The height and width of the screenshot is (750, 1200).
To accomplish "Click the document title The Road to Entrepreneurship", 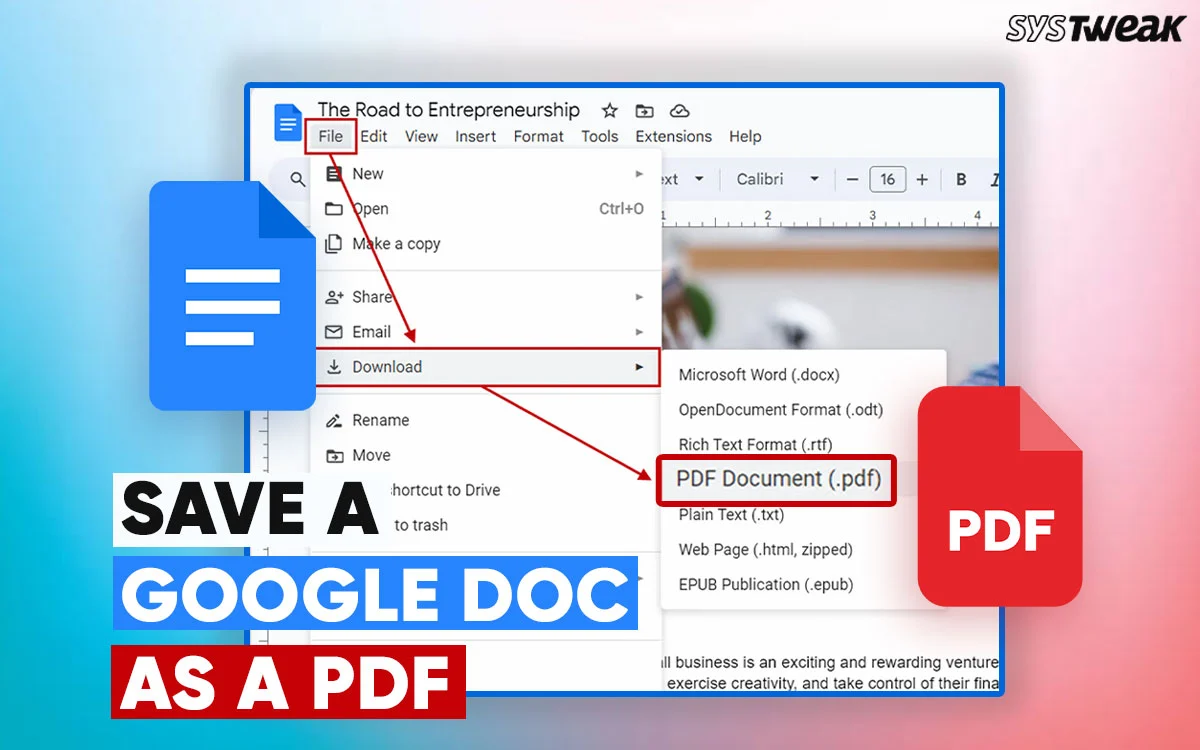I will [448, 110].
